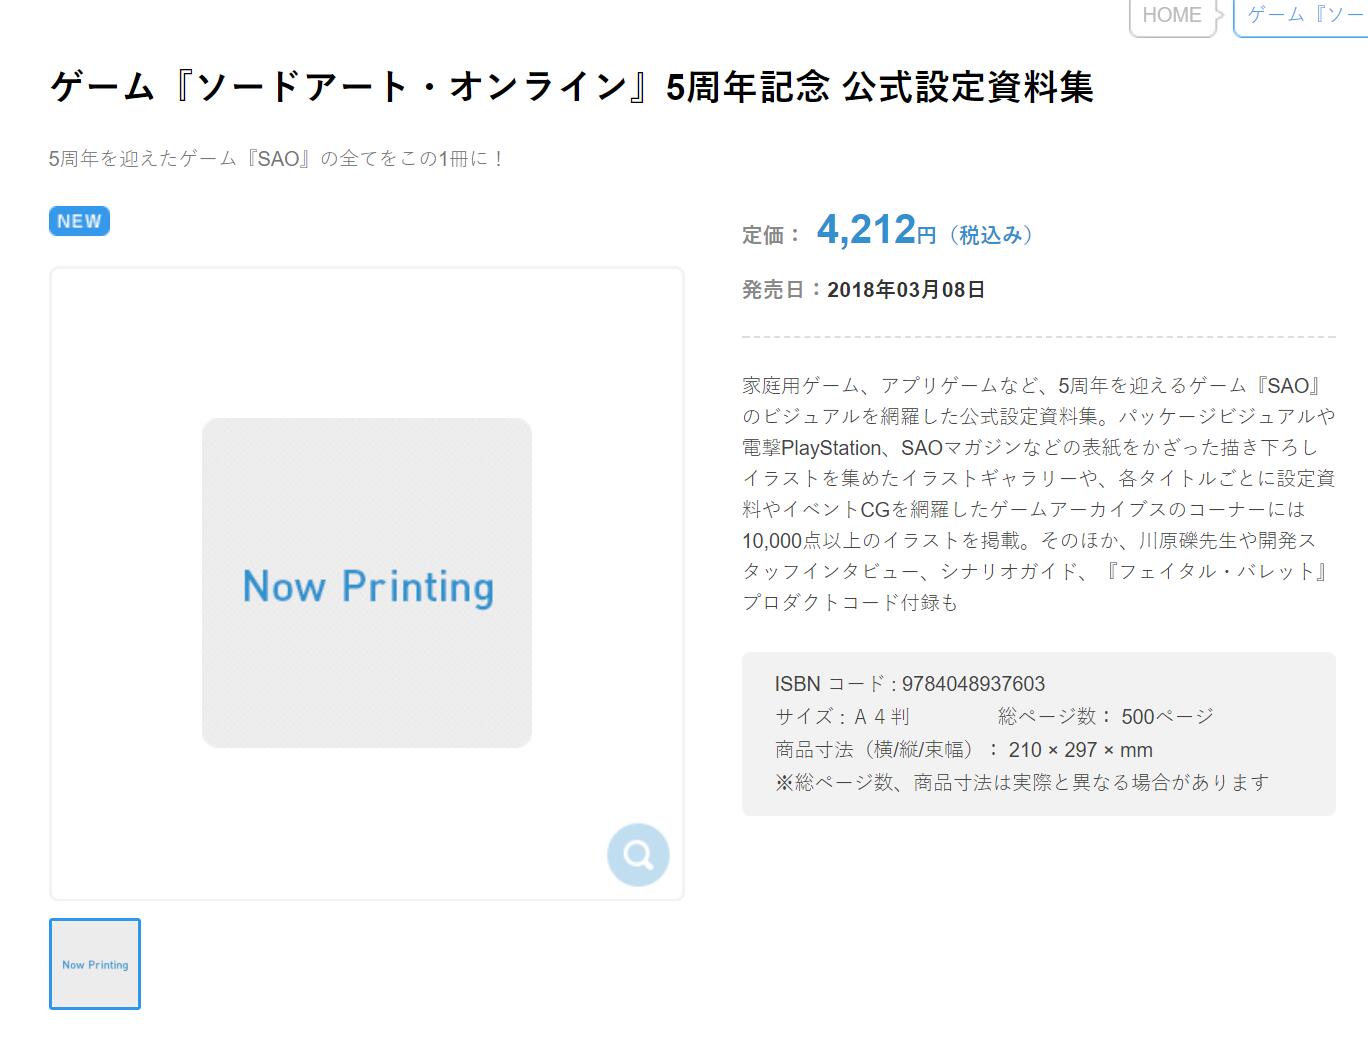This screenshot has width=1368, height=1043.
Task: Click the ISBN number 9784048937603
Action: (x=973, y=684)
